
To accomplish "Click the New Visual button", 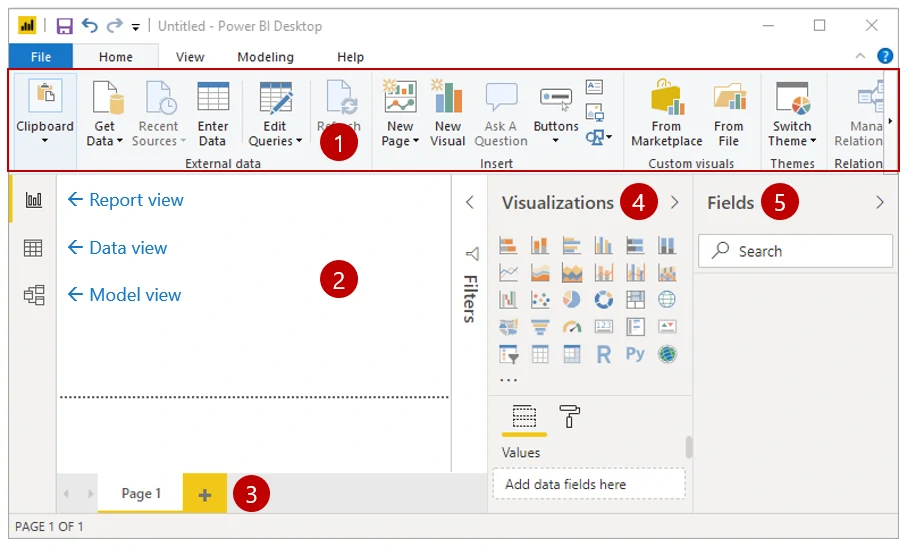I will [448, 115].
